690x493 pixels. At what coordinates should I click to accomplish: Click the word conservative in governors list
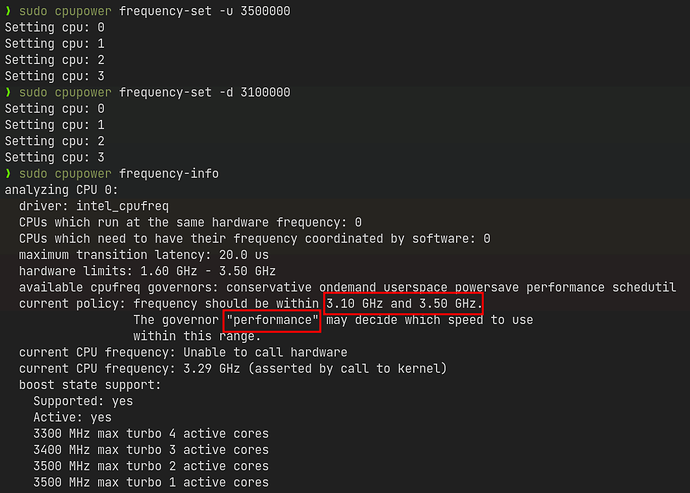(x=269, y=287)
